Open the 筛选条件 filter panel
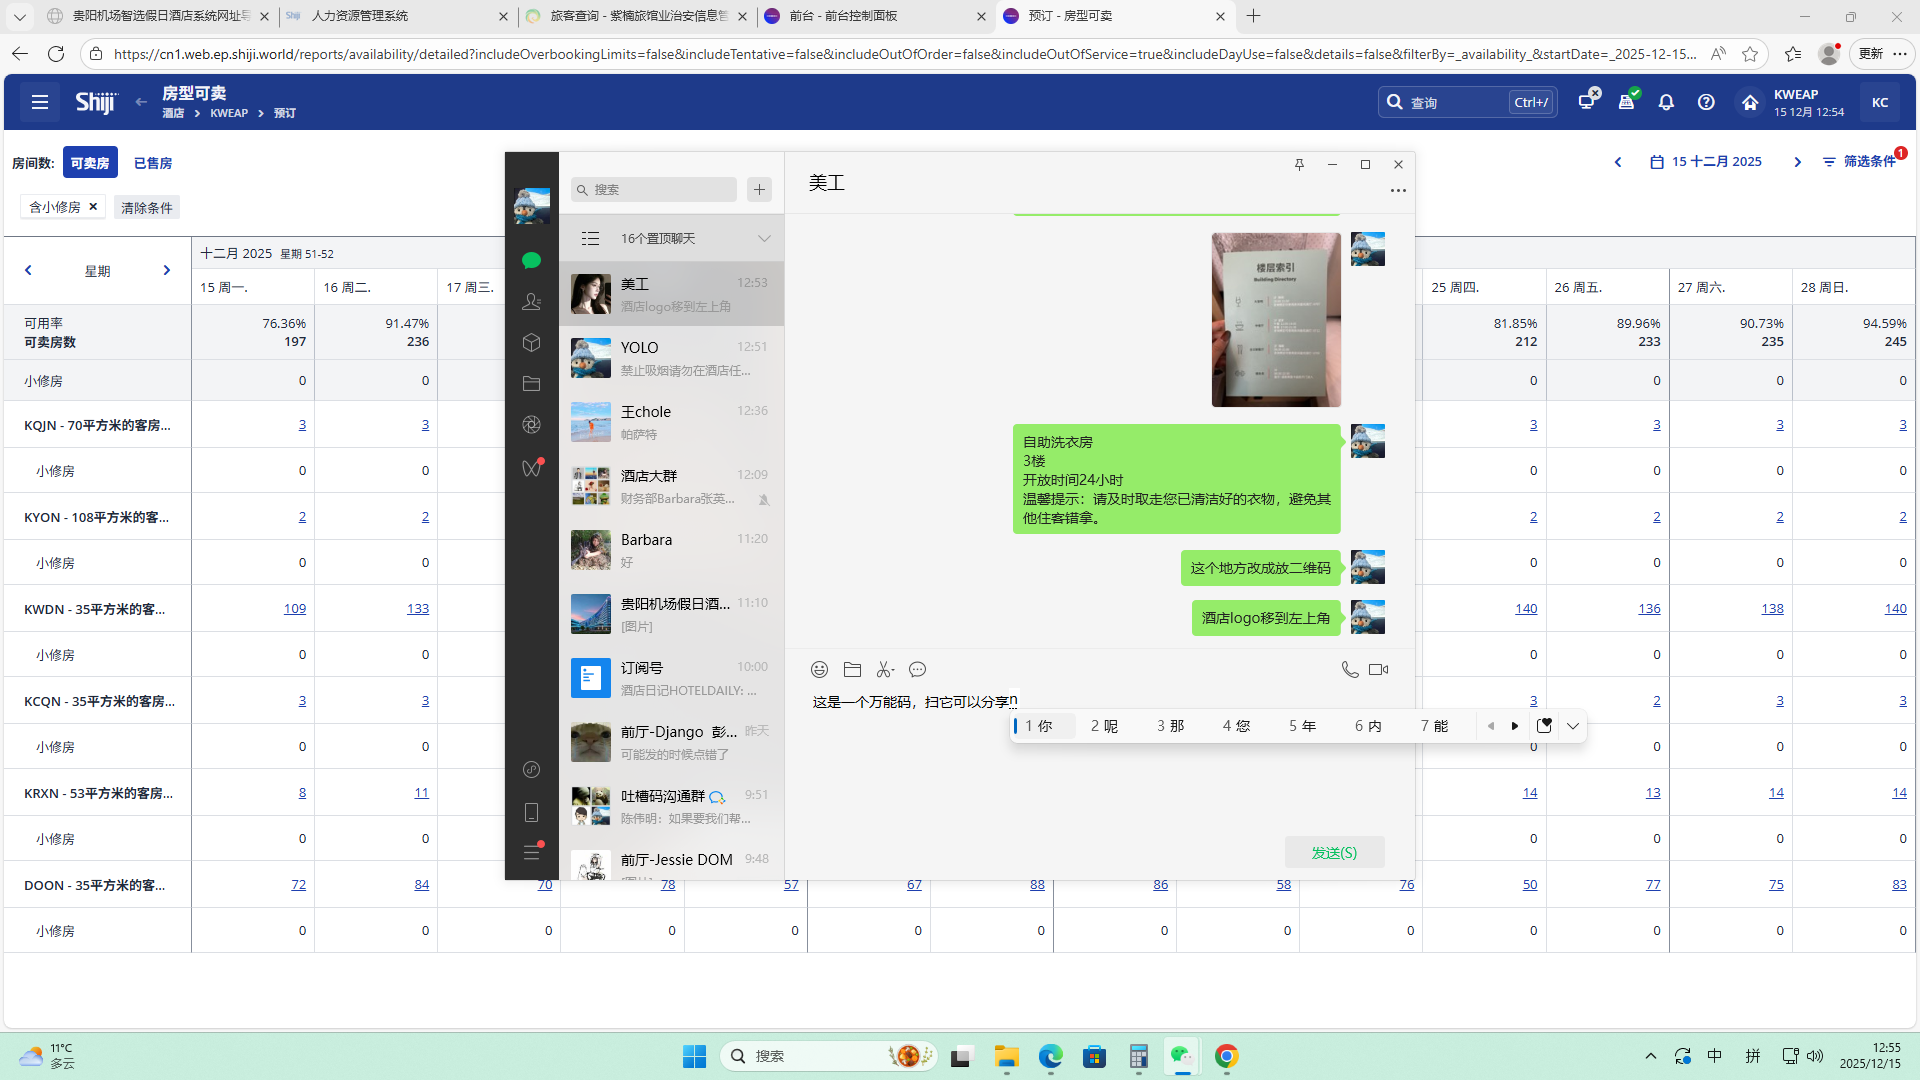1920x1080 pixels. (x=1860, y=162)
